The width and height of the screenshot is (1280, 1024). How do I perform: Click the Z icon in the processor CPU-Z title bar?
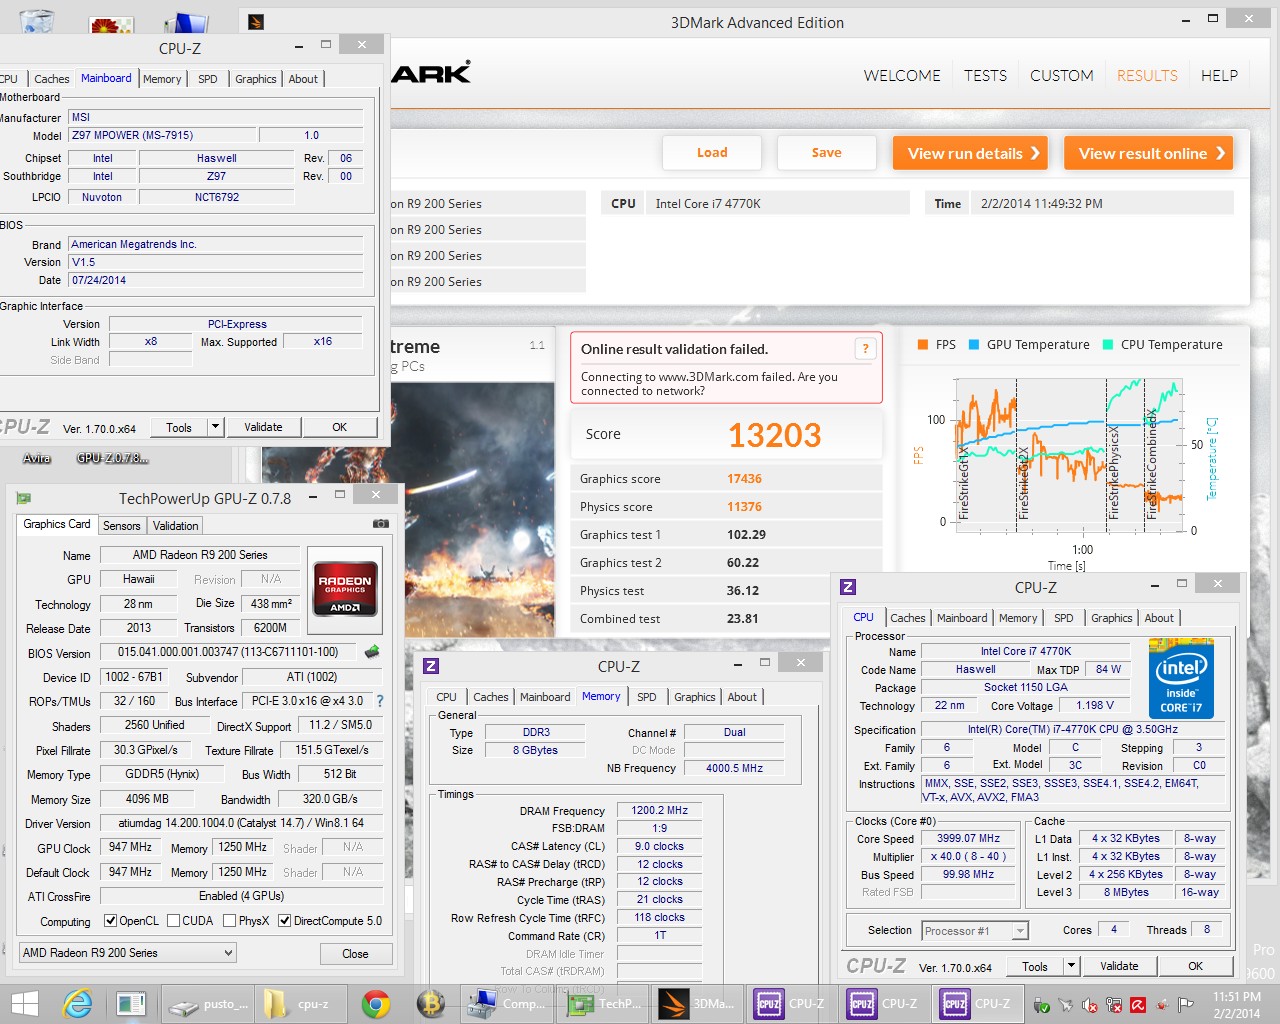(x=848, y=587)
